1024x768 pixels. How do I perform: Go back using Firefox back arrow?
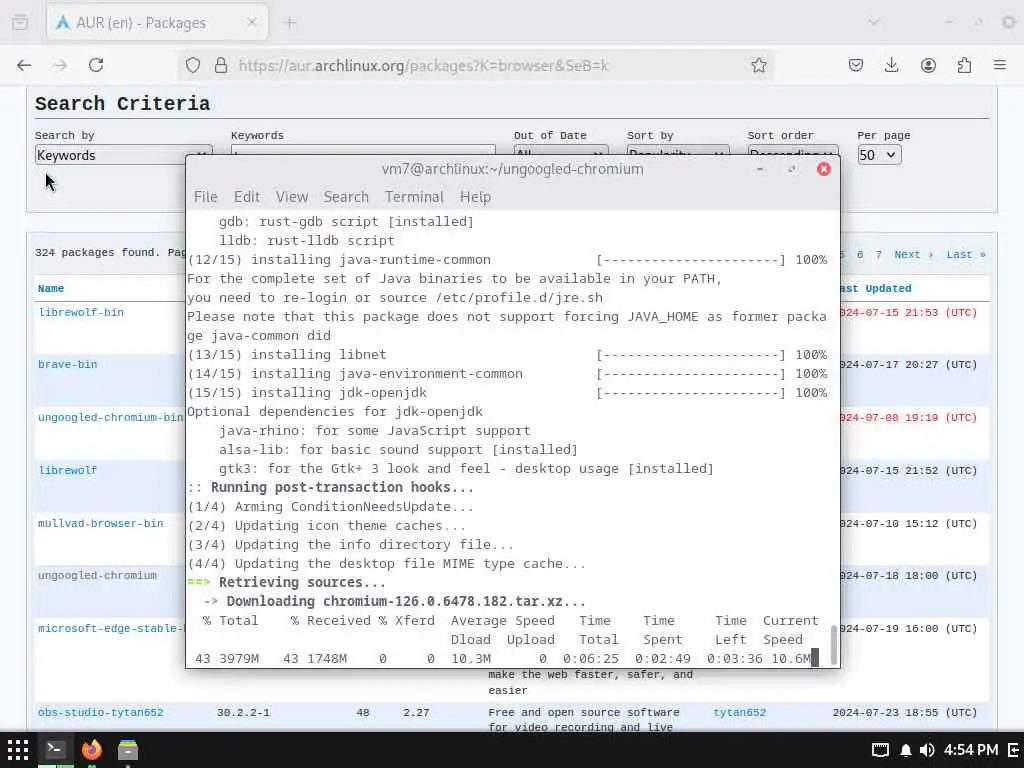24,65
